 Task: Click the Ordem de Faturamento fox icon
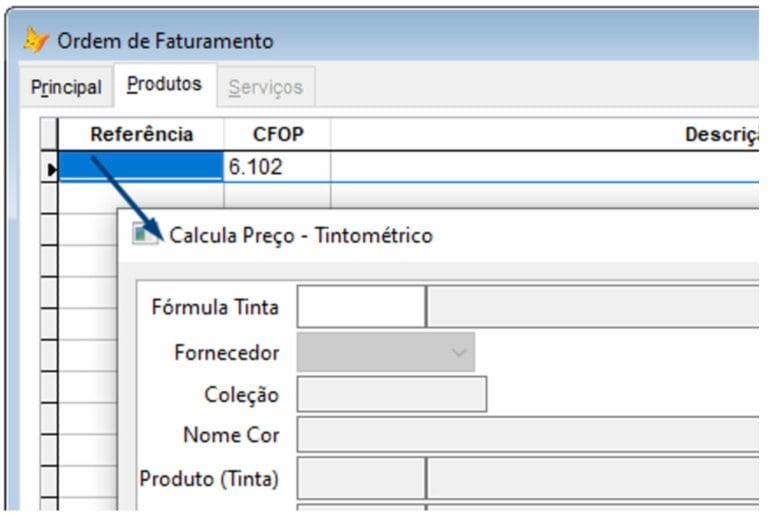36,40
